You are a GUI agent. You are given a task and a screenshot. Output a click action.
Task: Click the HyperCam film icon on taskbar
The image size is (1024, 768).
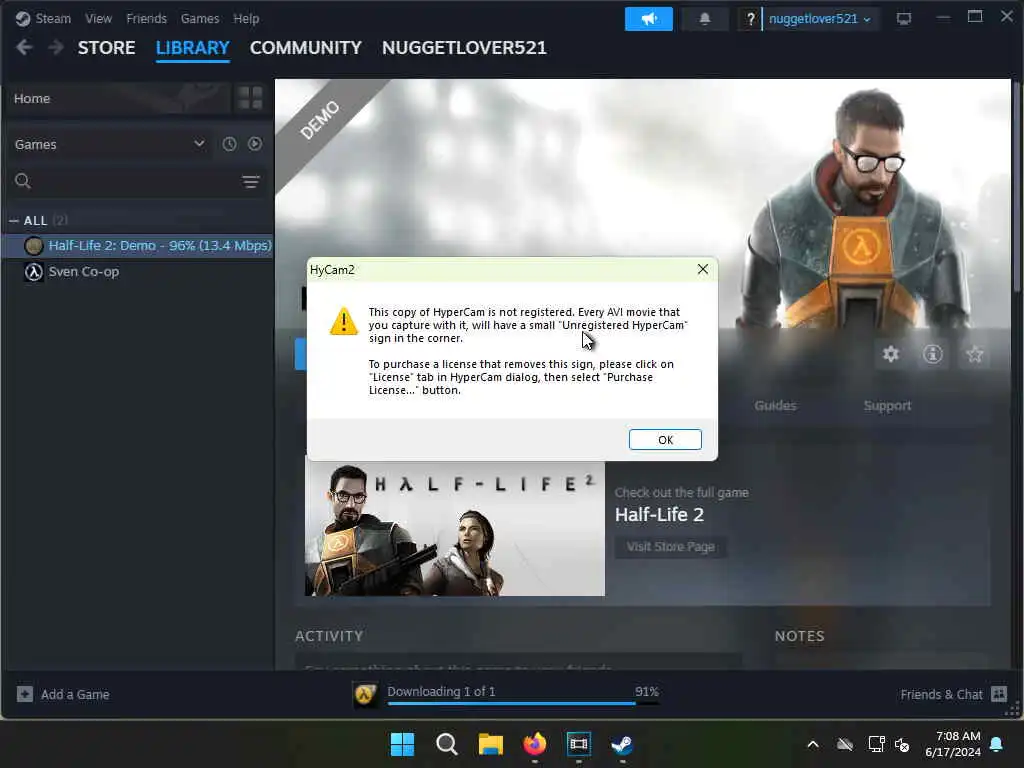[579, 744]
